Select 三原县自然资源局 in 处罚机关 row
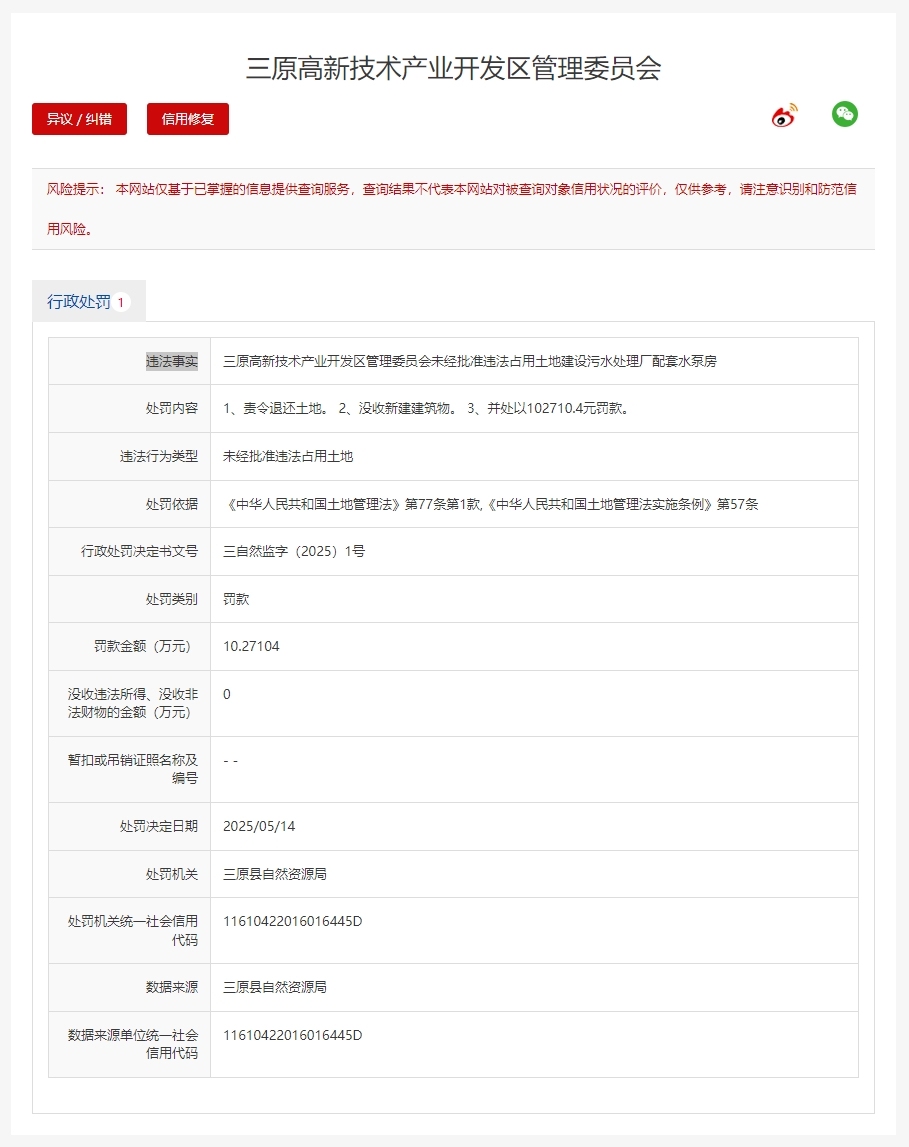The image size is (909, 1147). point(275,874)
